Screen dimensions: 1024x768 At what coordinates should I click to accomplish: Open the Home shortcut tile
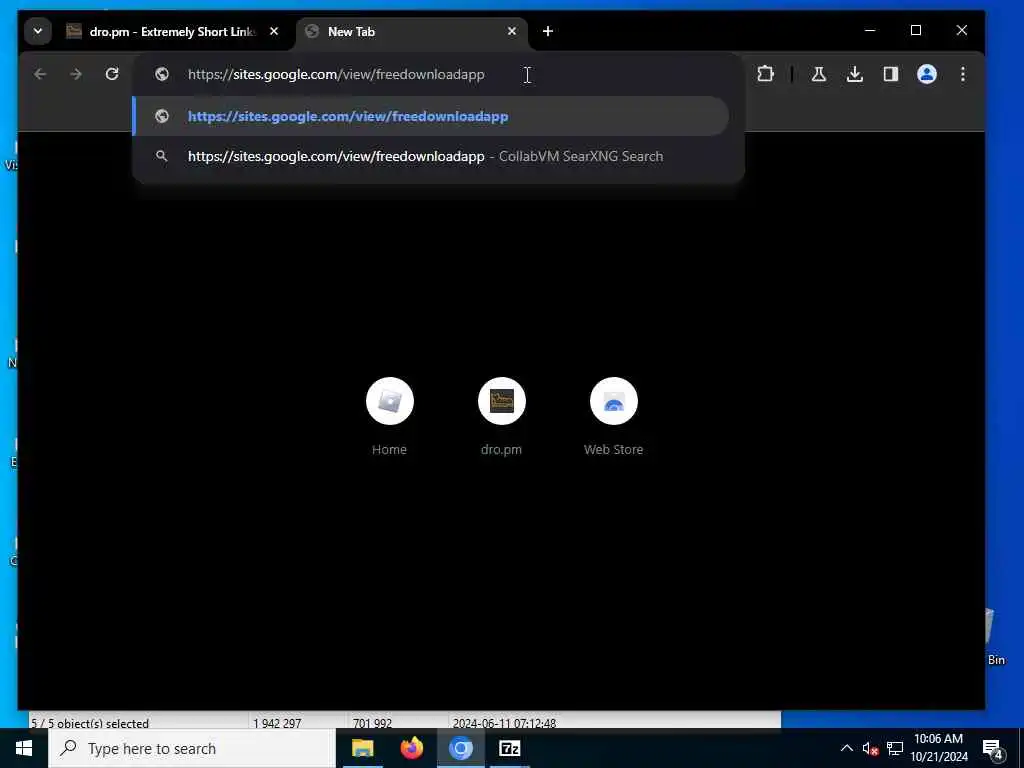coord(390,417)
